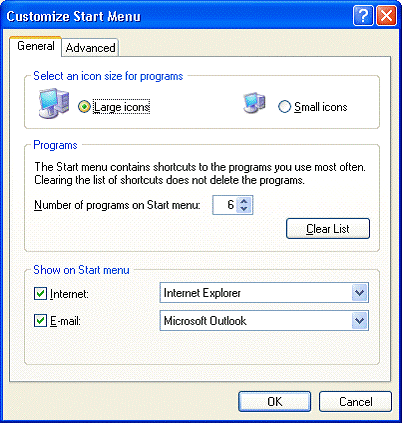Increase number of programs with up arrow
The height and width of the screenshot is (425, 405).
click(x=244, y=201)
